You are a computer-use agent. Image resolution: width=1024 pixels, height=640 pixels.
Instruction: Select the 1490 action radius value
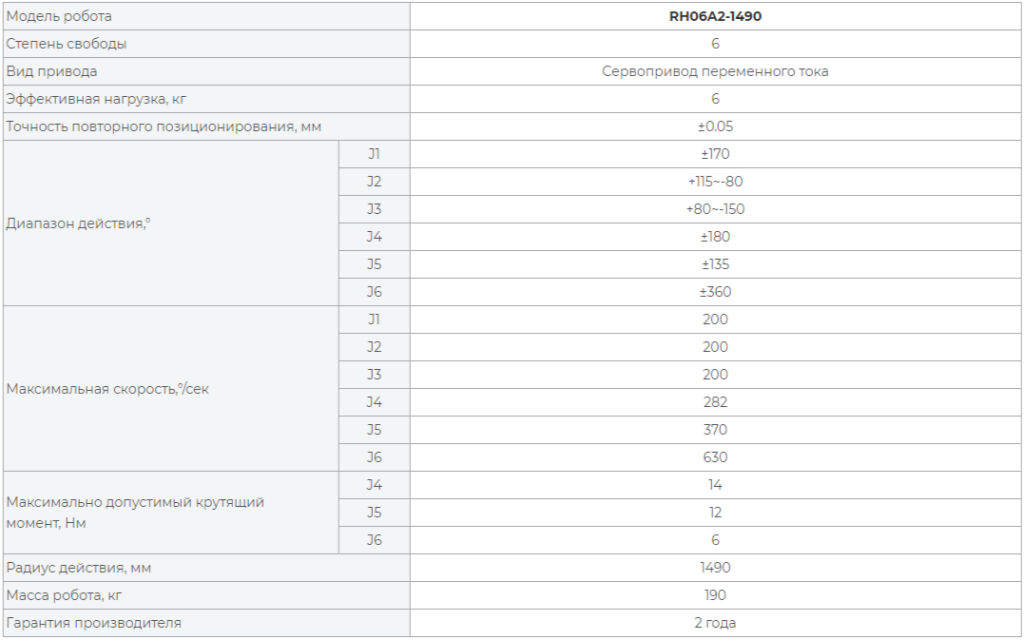coord(715,568)
